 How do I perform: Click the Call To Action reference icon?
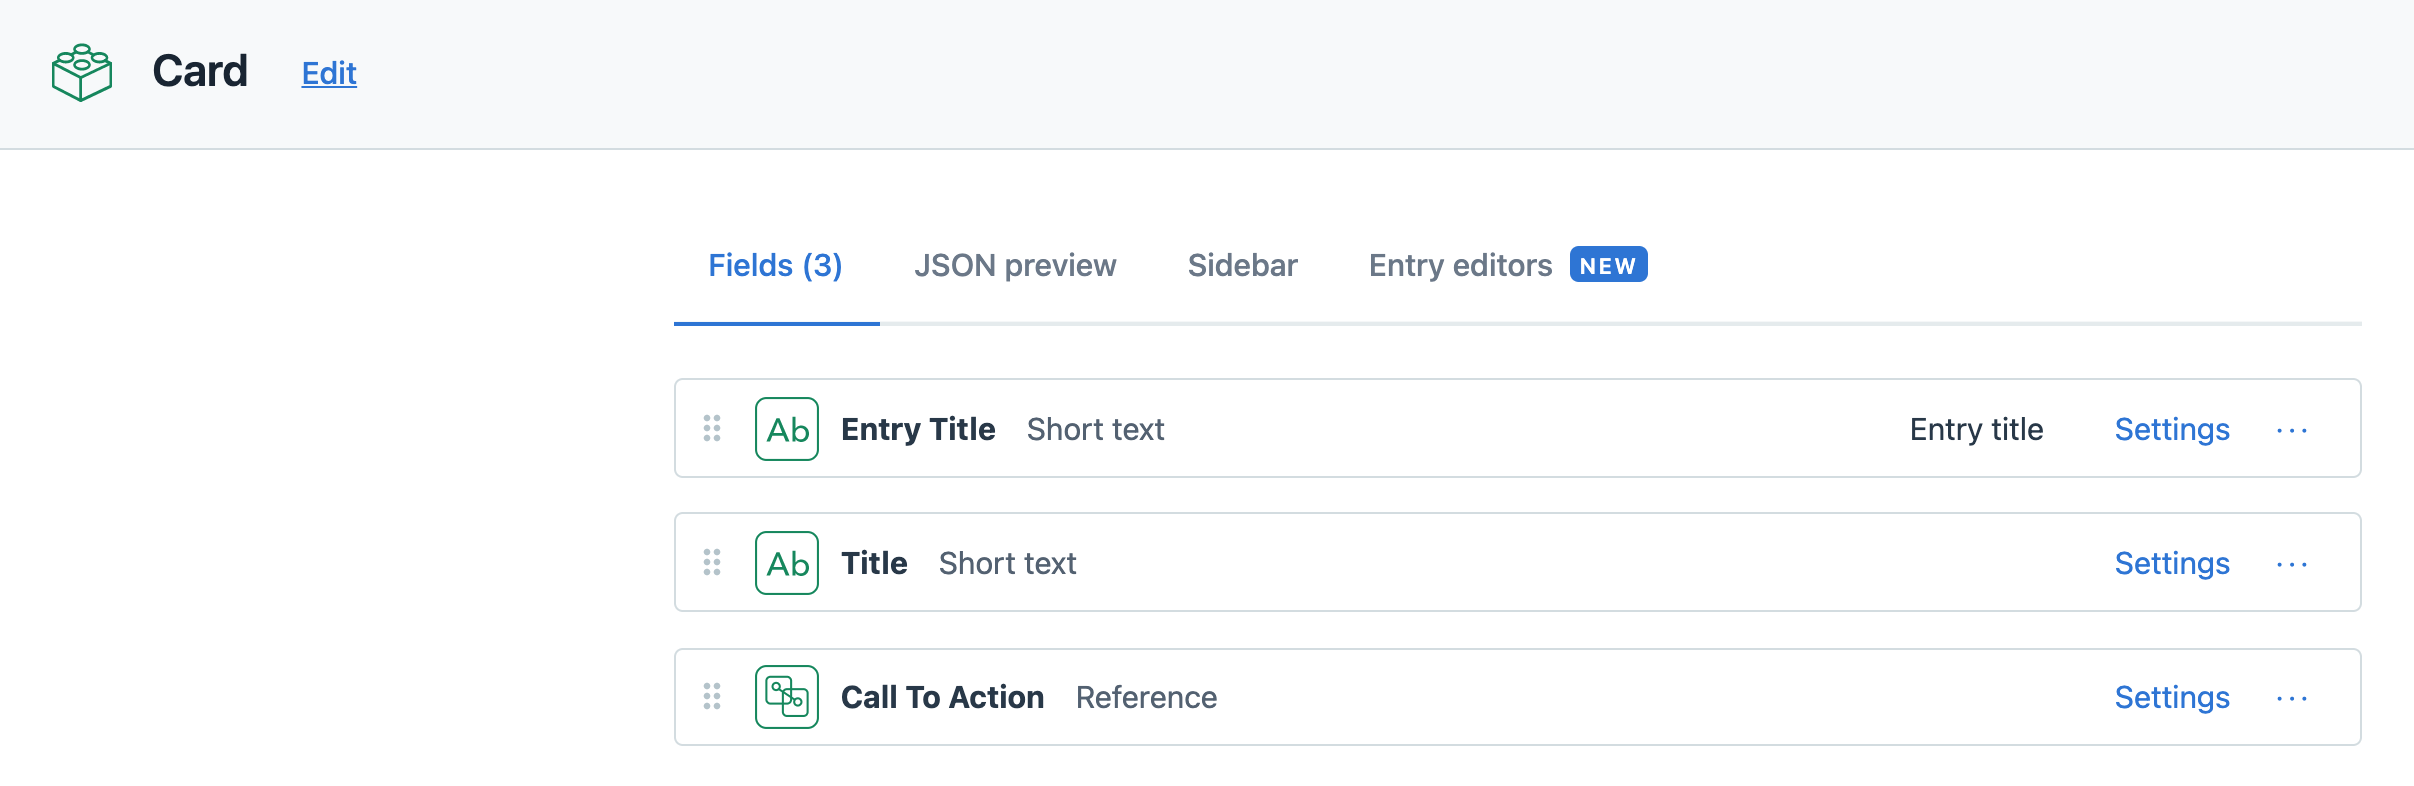coord(787,697)
